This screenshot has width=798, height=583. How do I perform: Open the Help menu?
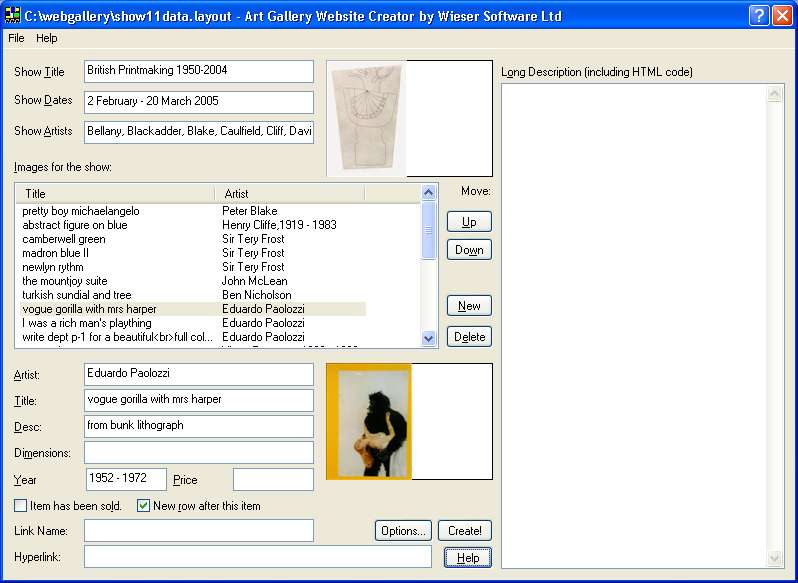(x=47, y=38)
